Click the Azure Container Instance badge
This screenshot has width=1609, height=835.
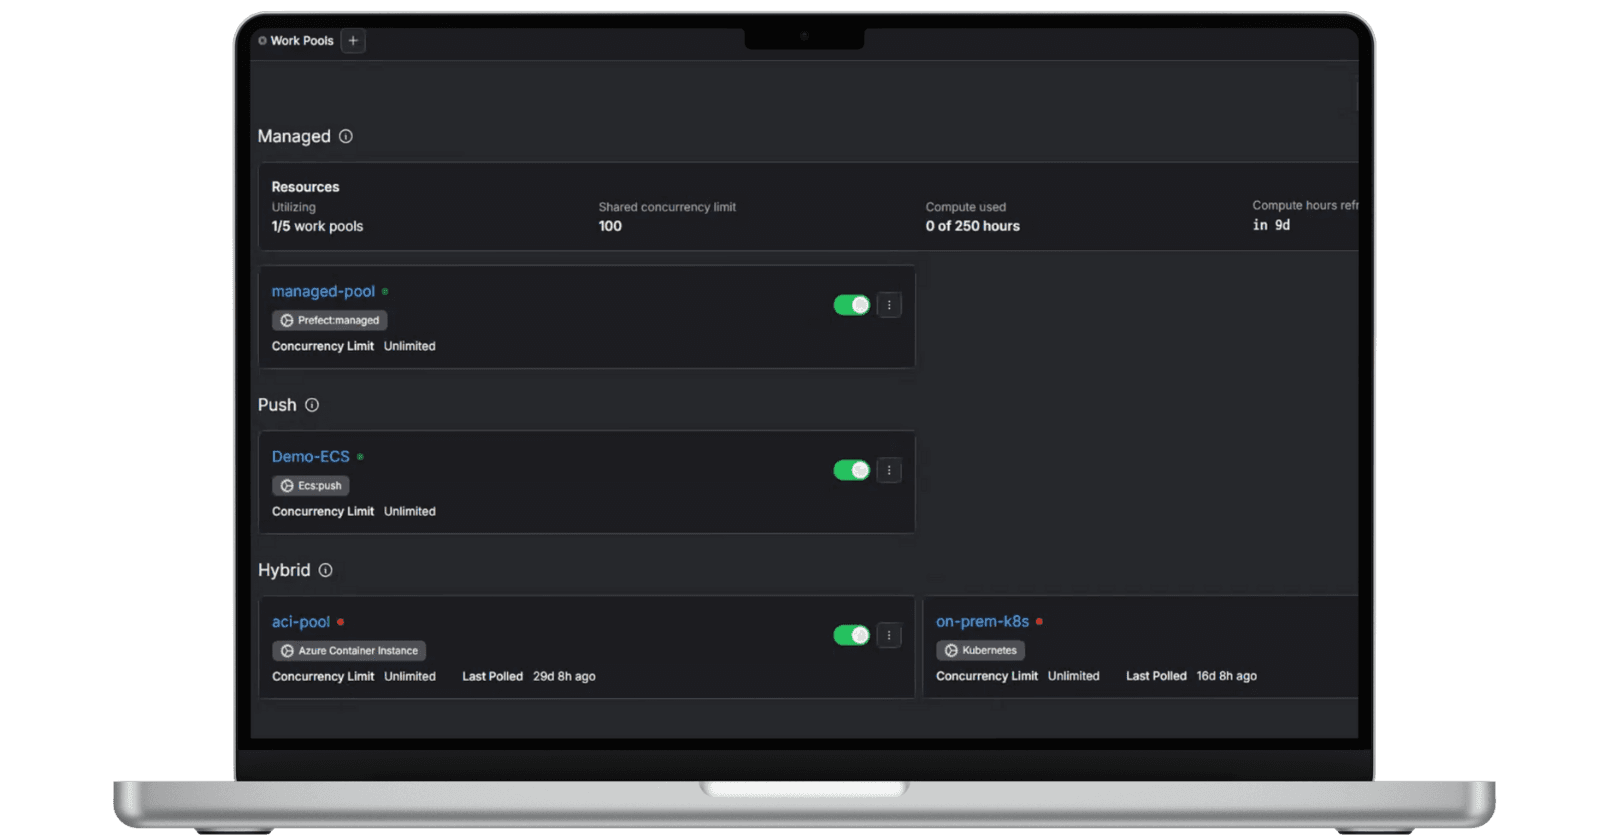pyautogui.click(x=348, y=651)
